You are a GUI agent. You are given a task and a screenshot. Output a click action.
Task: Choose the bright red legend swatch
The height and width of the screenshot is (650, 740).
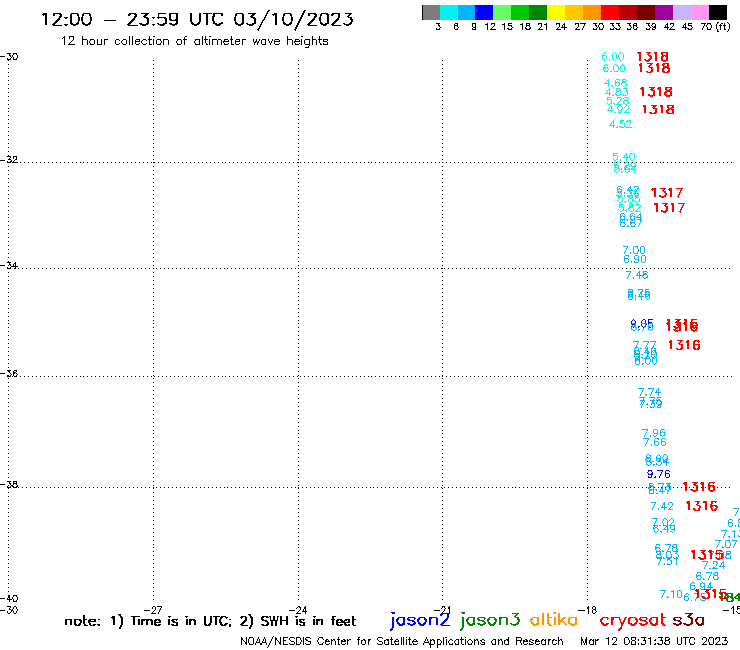pos(610,13)
